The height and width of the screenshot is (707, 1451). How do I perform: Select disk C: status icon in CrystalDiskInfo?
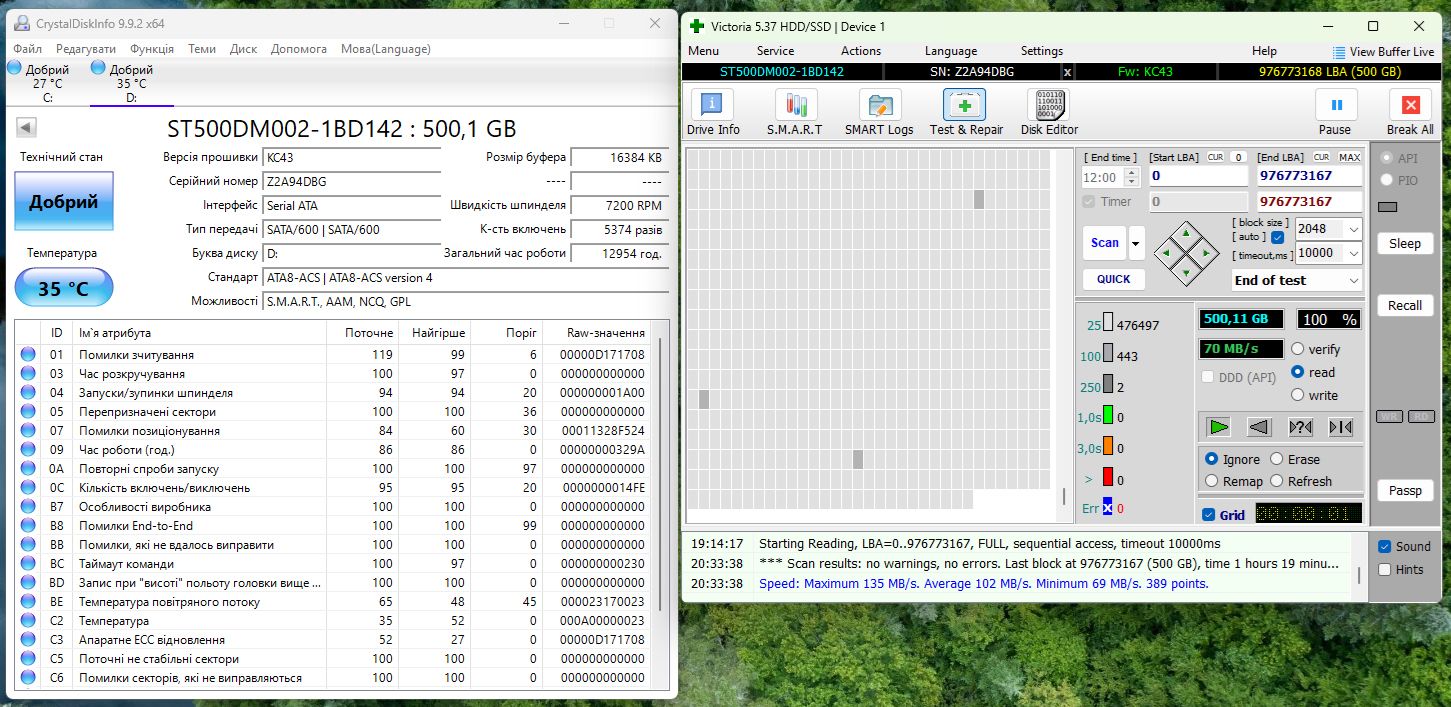(x=14, y=68)
